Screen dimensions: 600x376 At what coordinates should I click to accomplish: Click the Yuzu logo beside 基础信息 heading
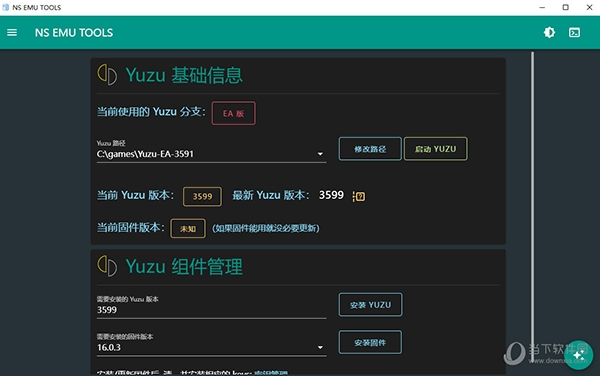tap(107, 75)
